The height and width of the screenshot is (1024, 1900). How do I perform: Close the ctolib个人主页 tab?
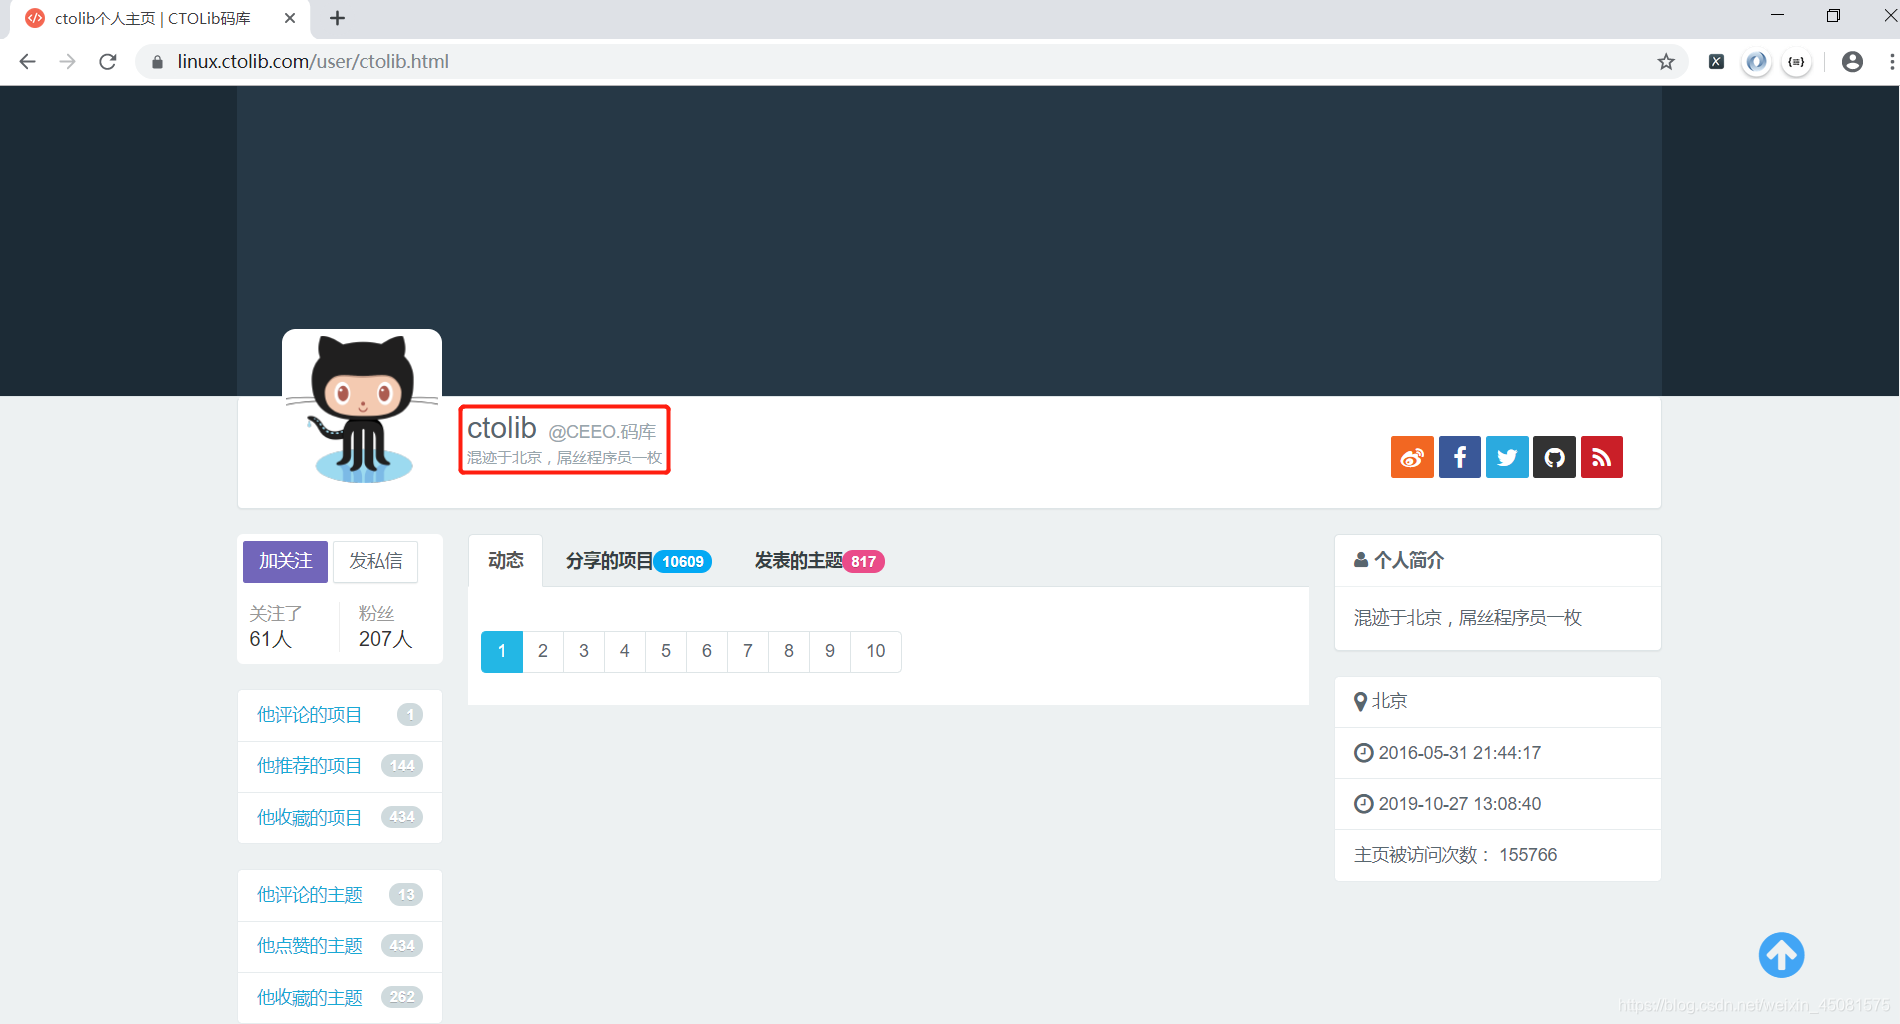click(x=290, y=18)
